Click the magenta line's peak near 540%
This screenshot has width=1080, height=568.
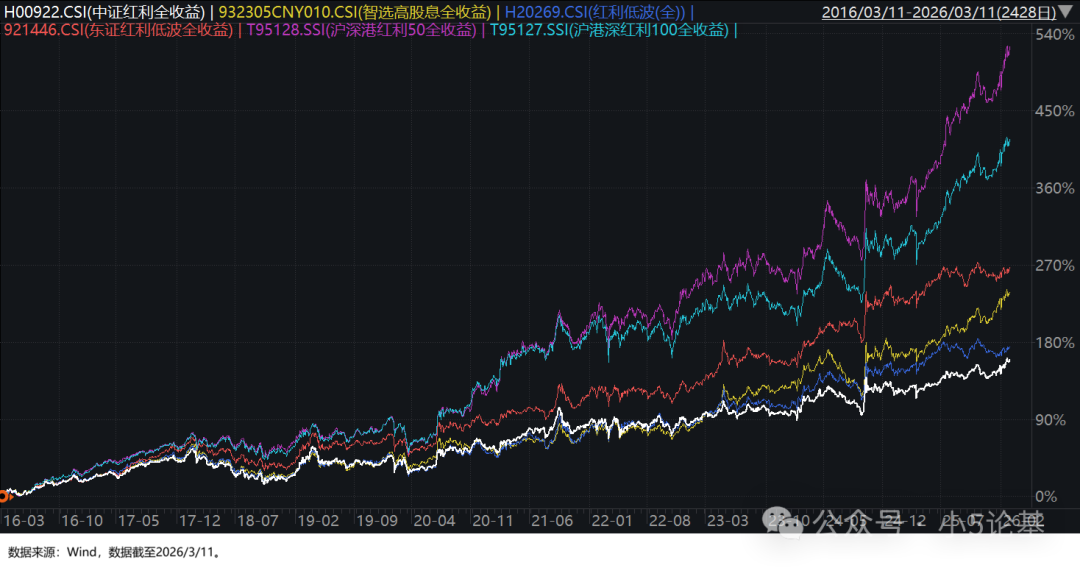click(x=1007, y=48)
